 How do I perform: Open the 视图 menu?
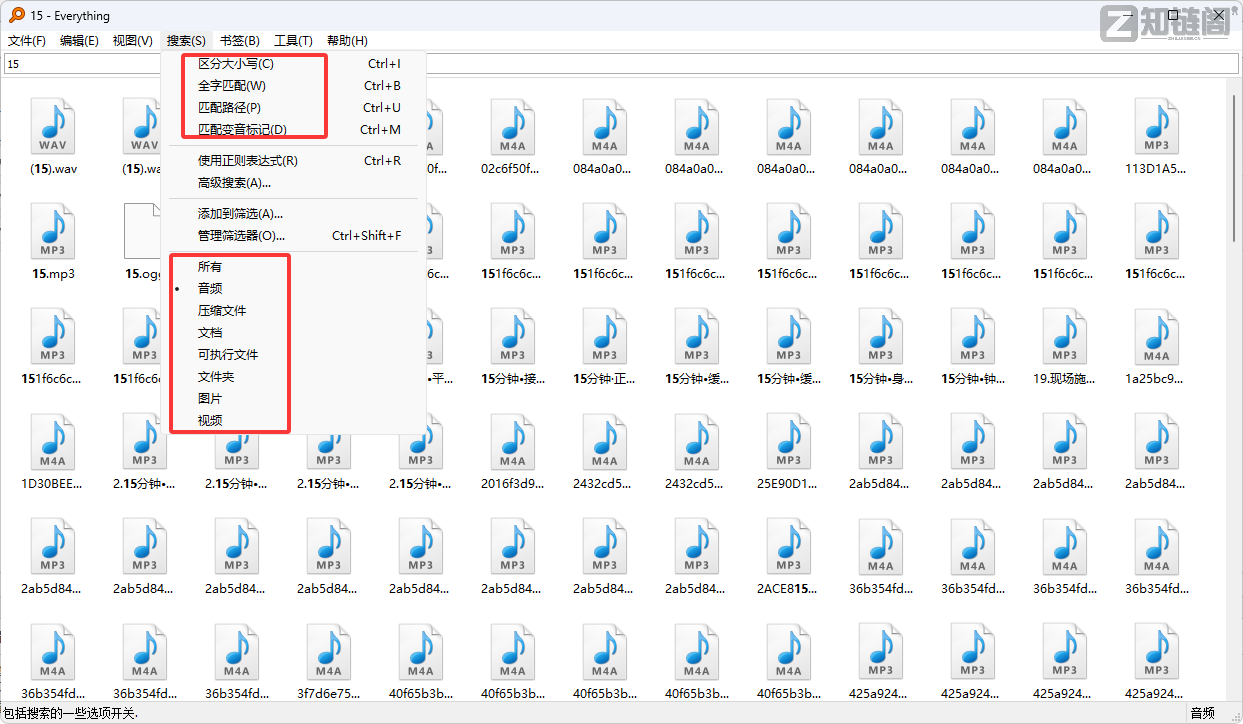click(x=132, y=41)
